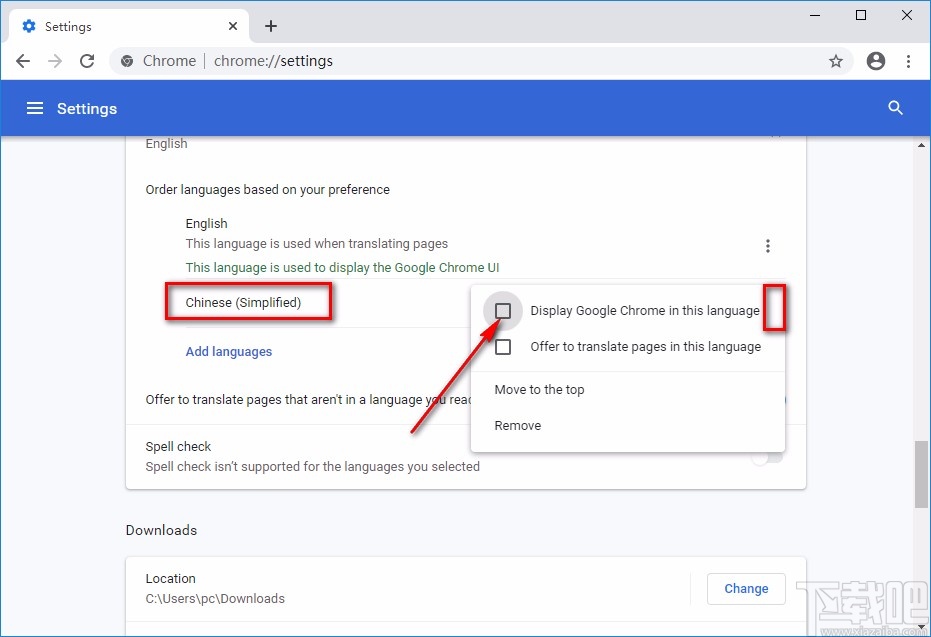Click the English language entry

tap(207, 224)
